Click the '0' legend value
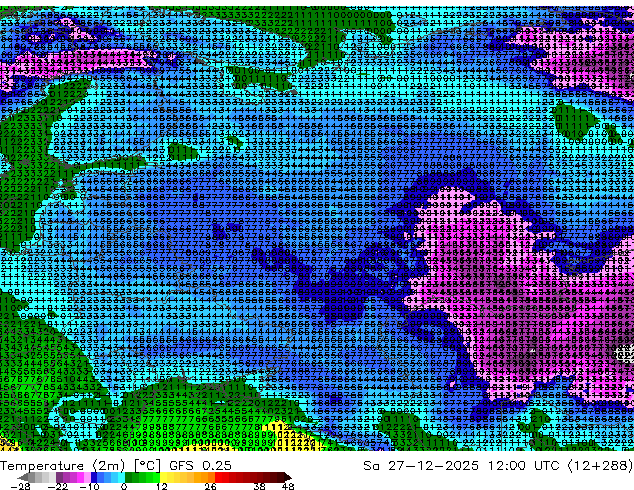Image resolution: width=634 pixels, height=490 pixels. [x=124, y=486]
